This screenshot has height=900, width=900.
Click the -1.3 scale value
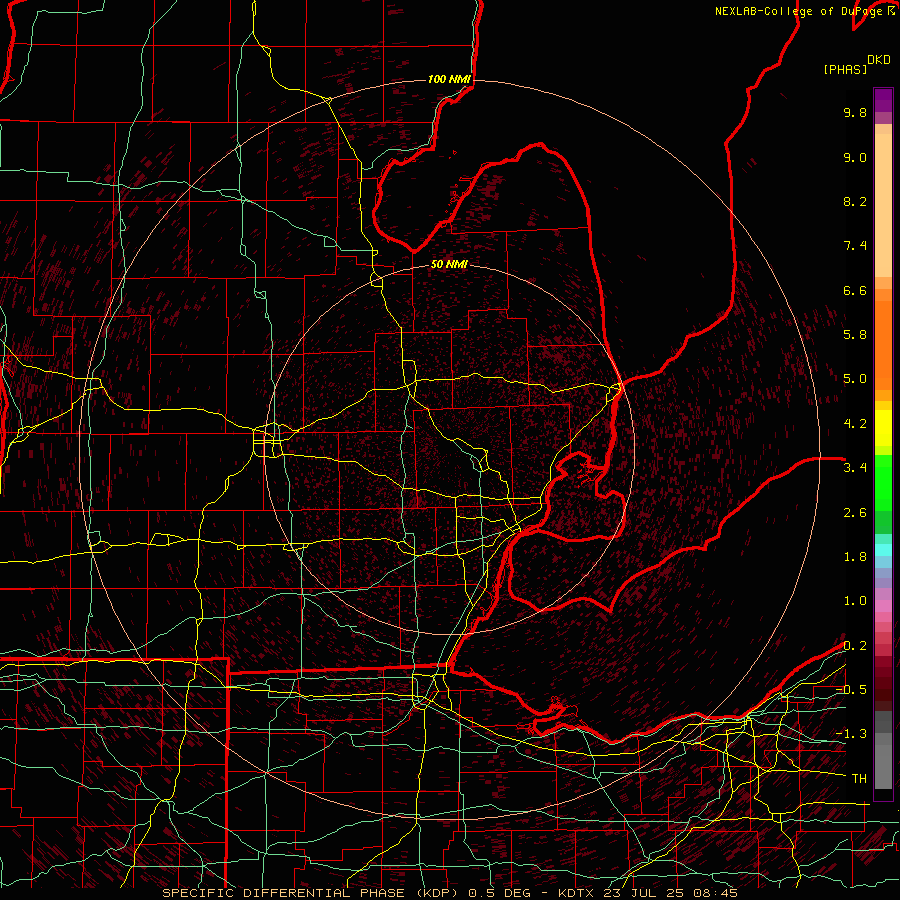[x=851, y=734]
